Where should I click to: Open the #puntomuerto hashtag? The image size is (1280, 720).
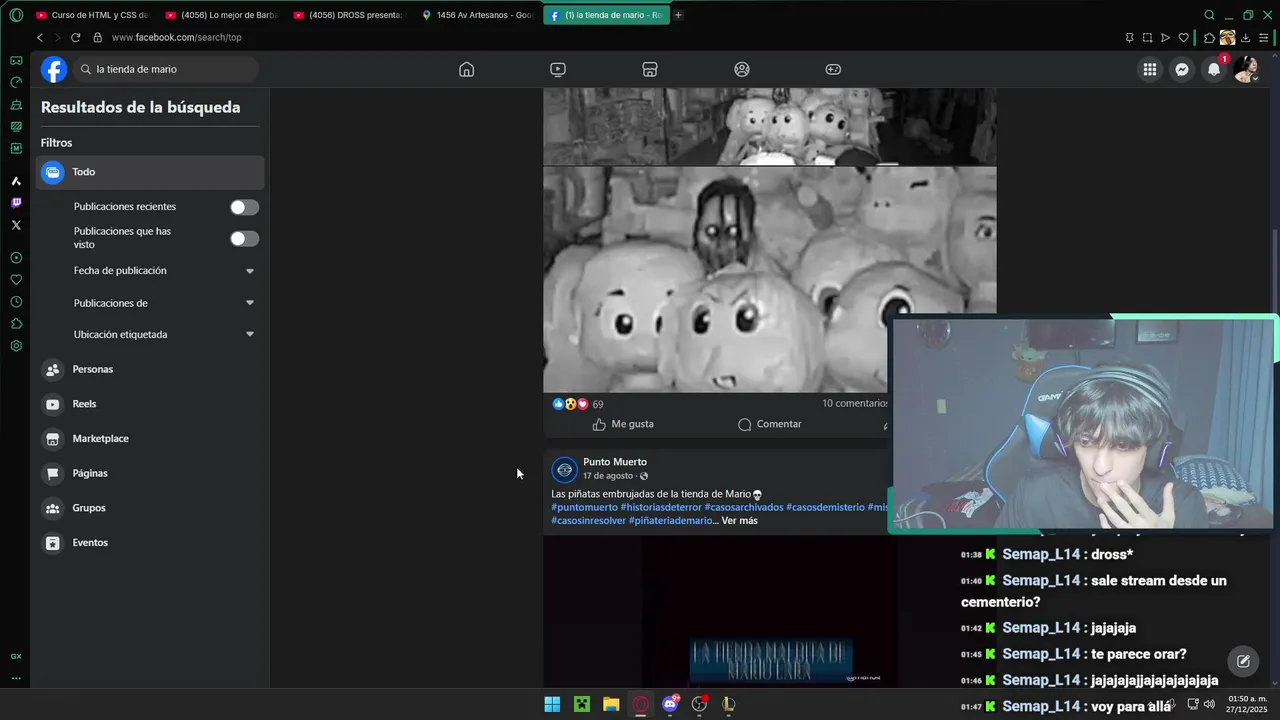(584, 507)
